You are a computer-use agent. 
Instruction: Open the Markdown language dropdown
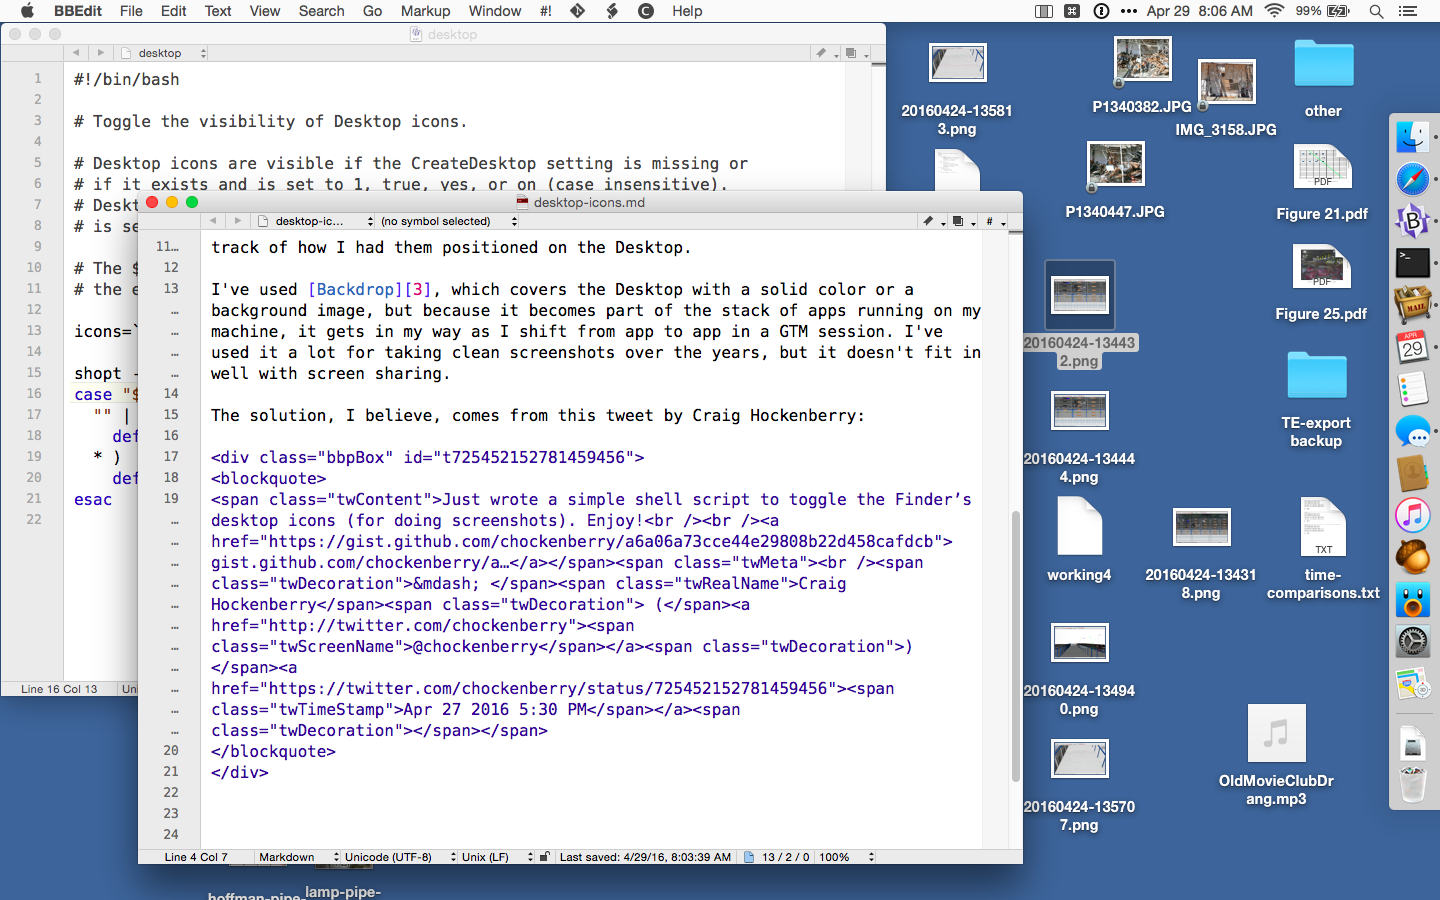(291, 857)
